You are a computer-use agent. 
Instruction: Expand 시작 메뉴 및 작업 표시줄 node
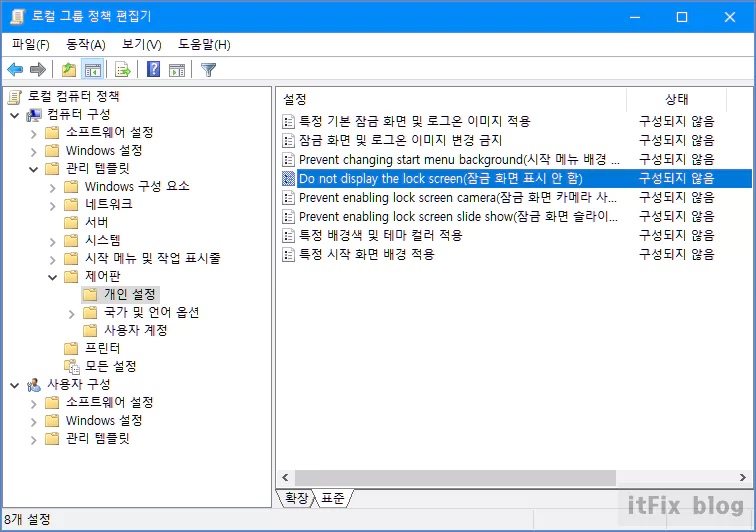tap(53, 260)
